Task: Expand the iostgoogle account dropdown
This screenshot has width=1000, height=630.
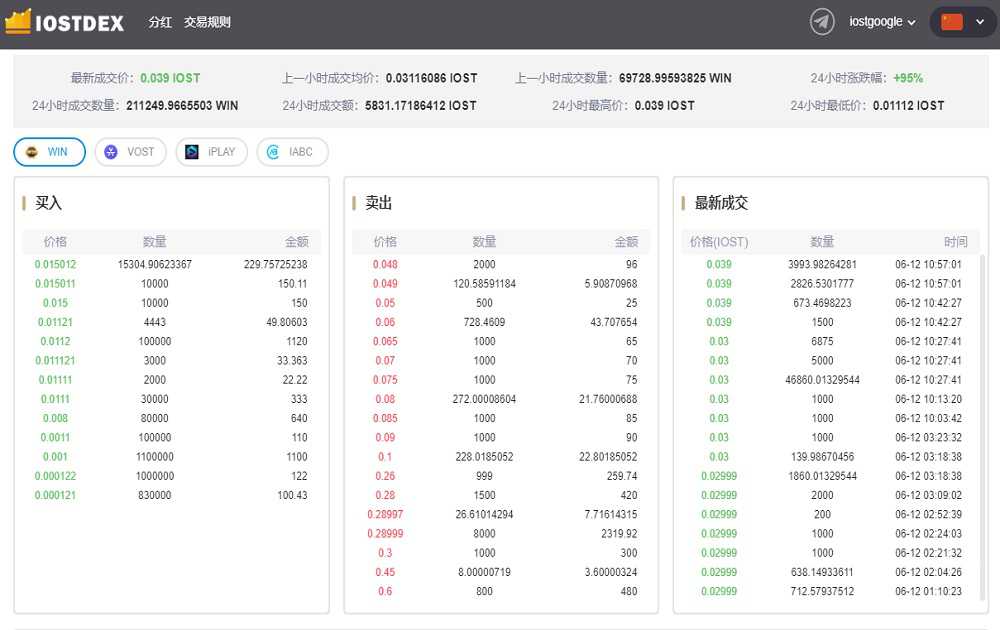Action: (x=883, y=22)
